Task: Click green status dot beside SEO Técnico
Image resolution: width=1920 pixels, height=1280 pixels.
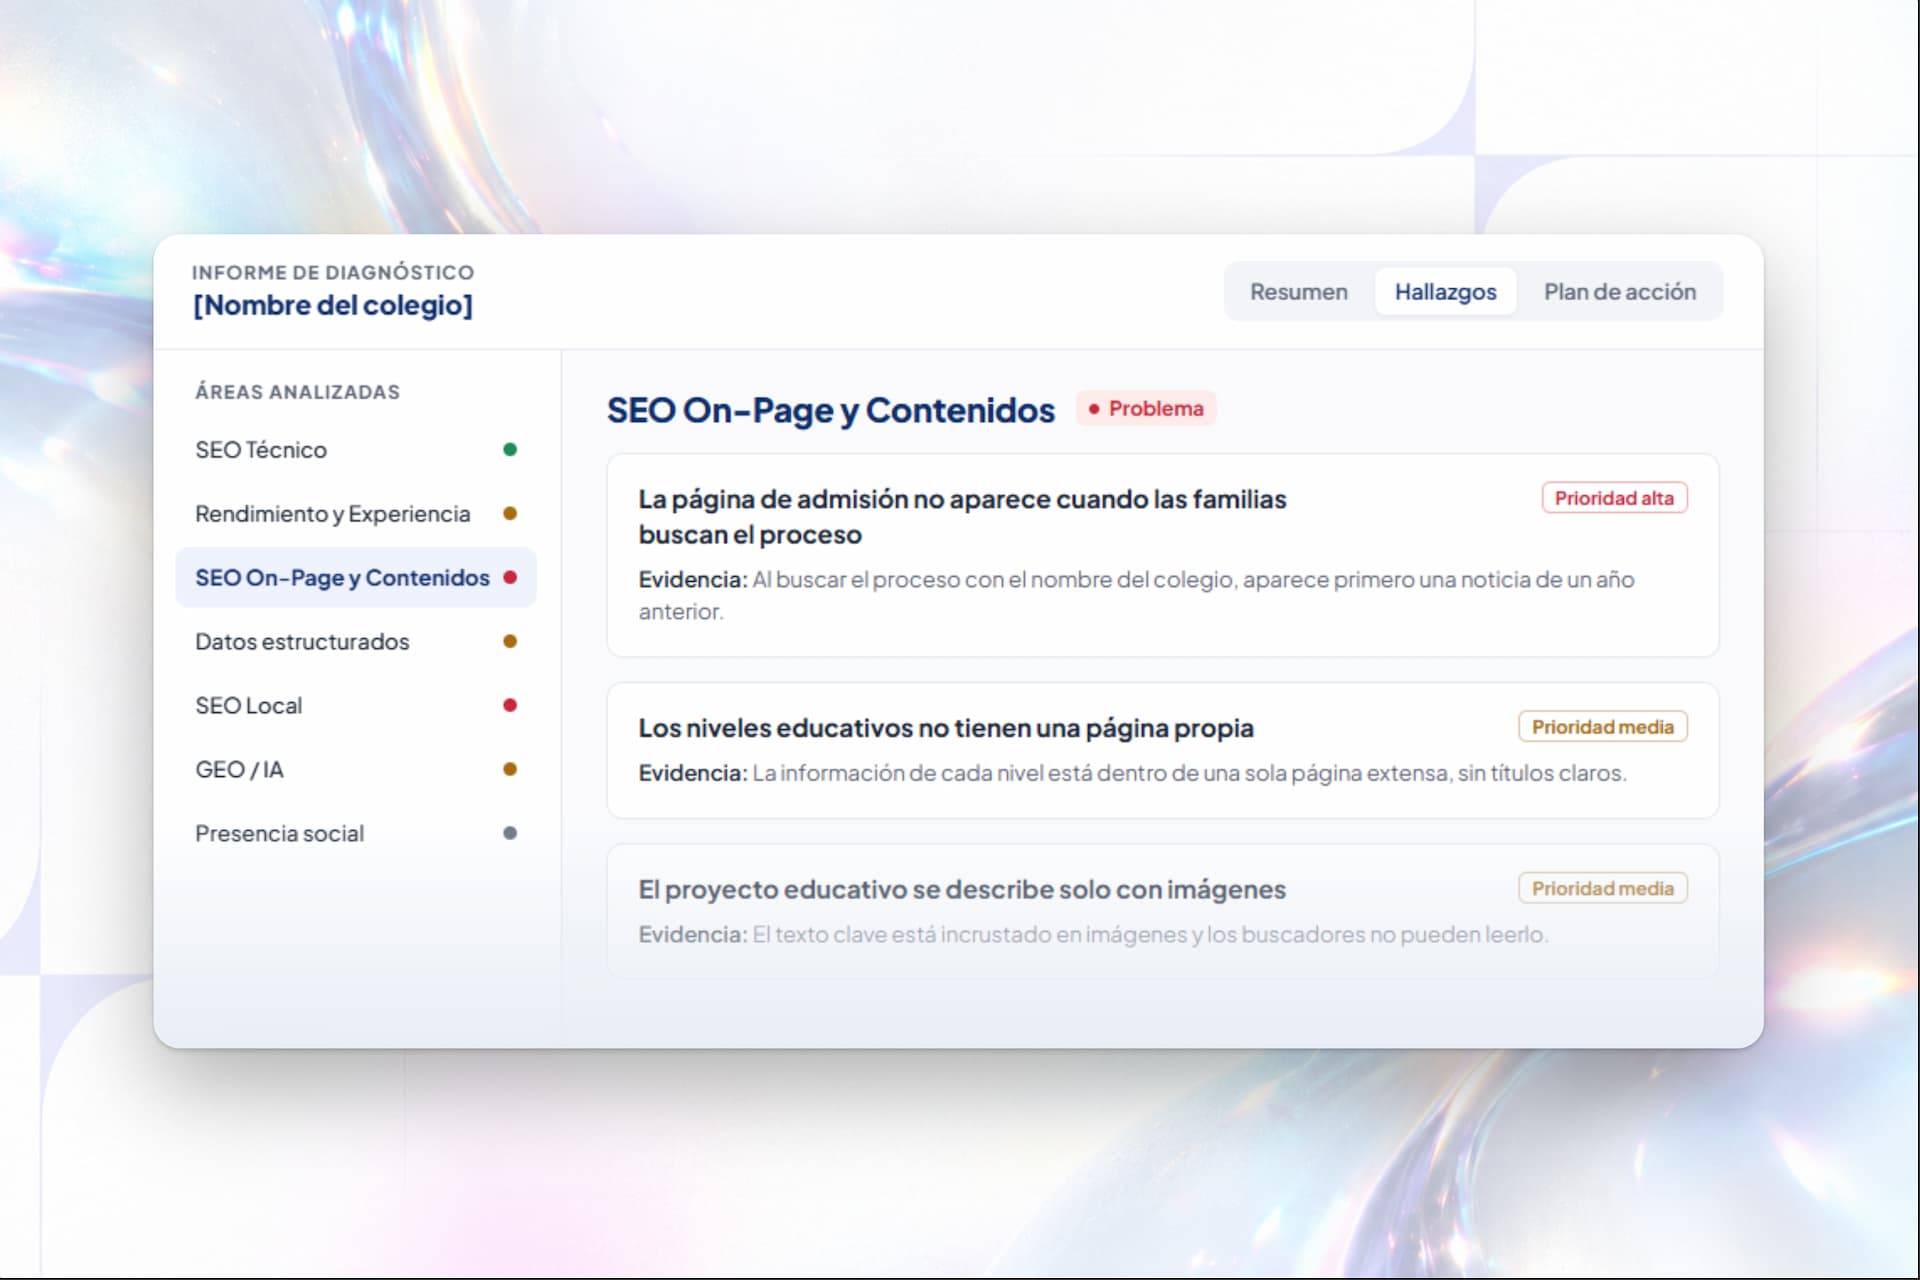Action: (510, 450)
